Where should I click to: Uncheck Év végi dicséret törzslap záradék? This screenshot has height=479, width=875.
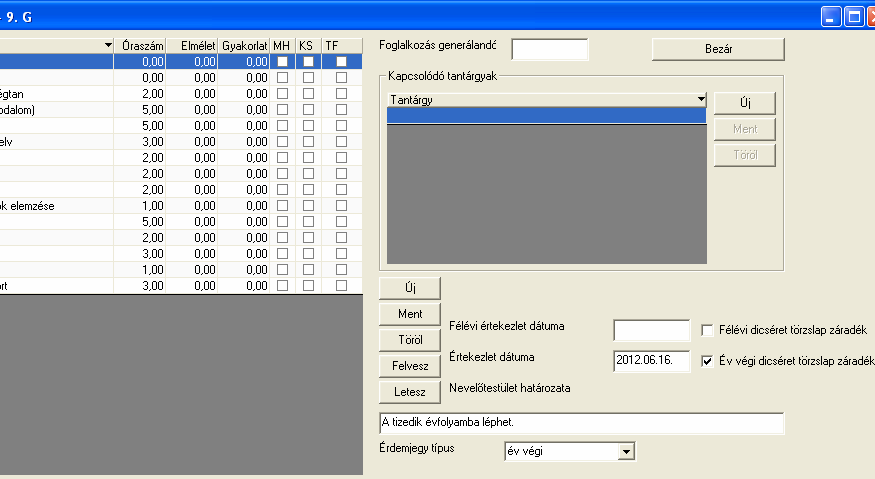click(x=707, y=361)
